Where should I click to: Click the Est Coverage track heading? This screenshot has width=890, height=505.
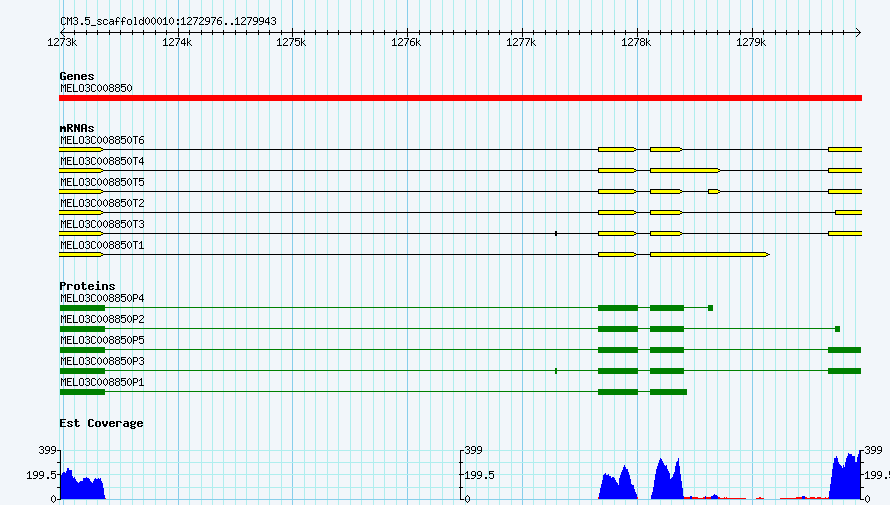click(101, 423)
